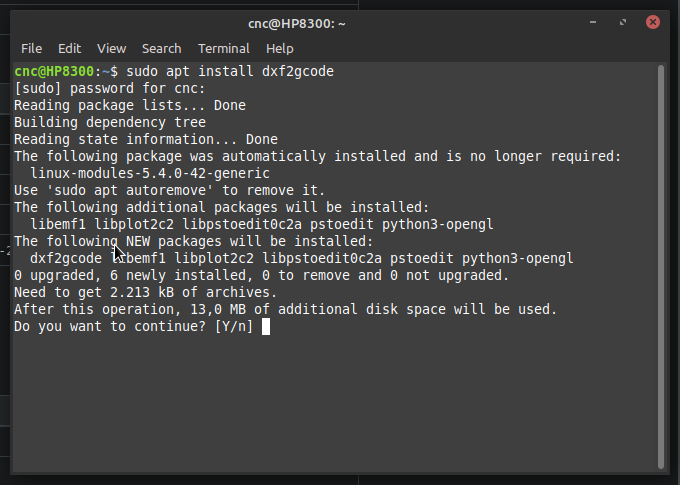Open the Search menu
The height and width of the screenshot is (485, 680).
[161, 49]
